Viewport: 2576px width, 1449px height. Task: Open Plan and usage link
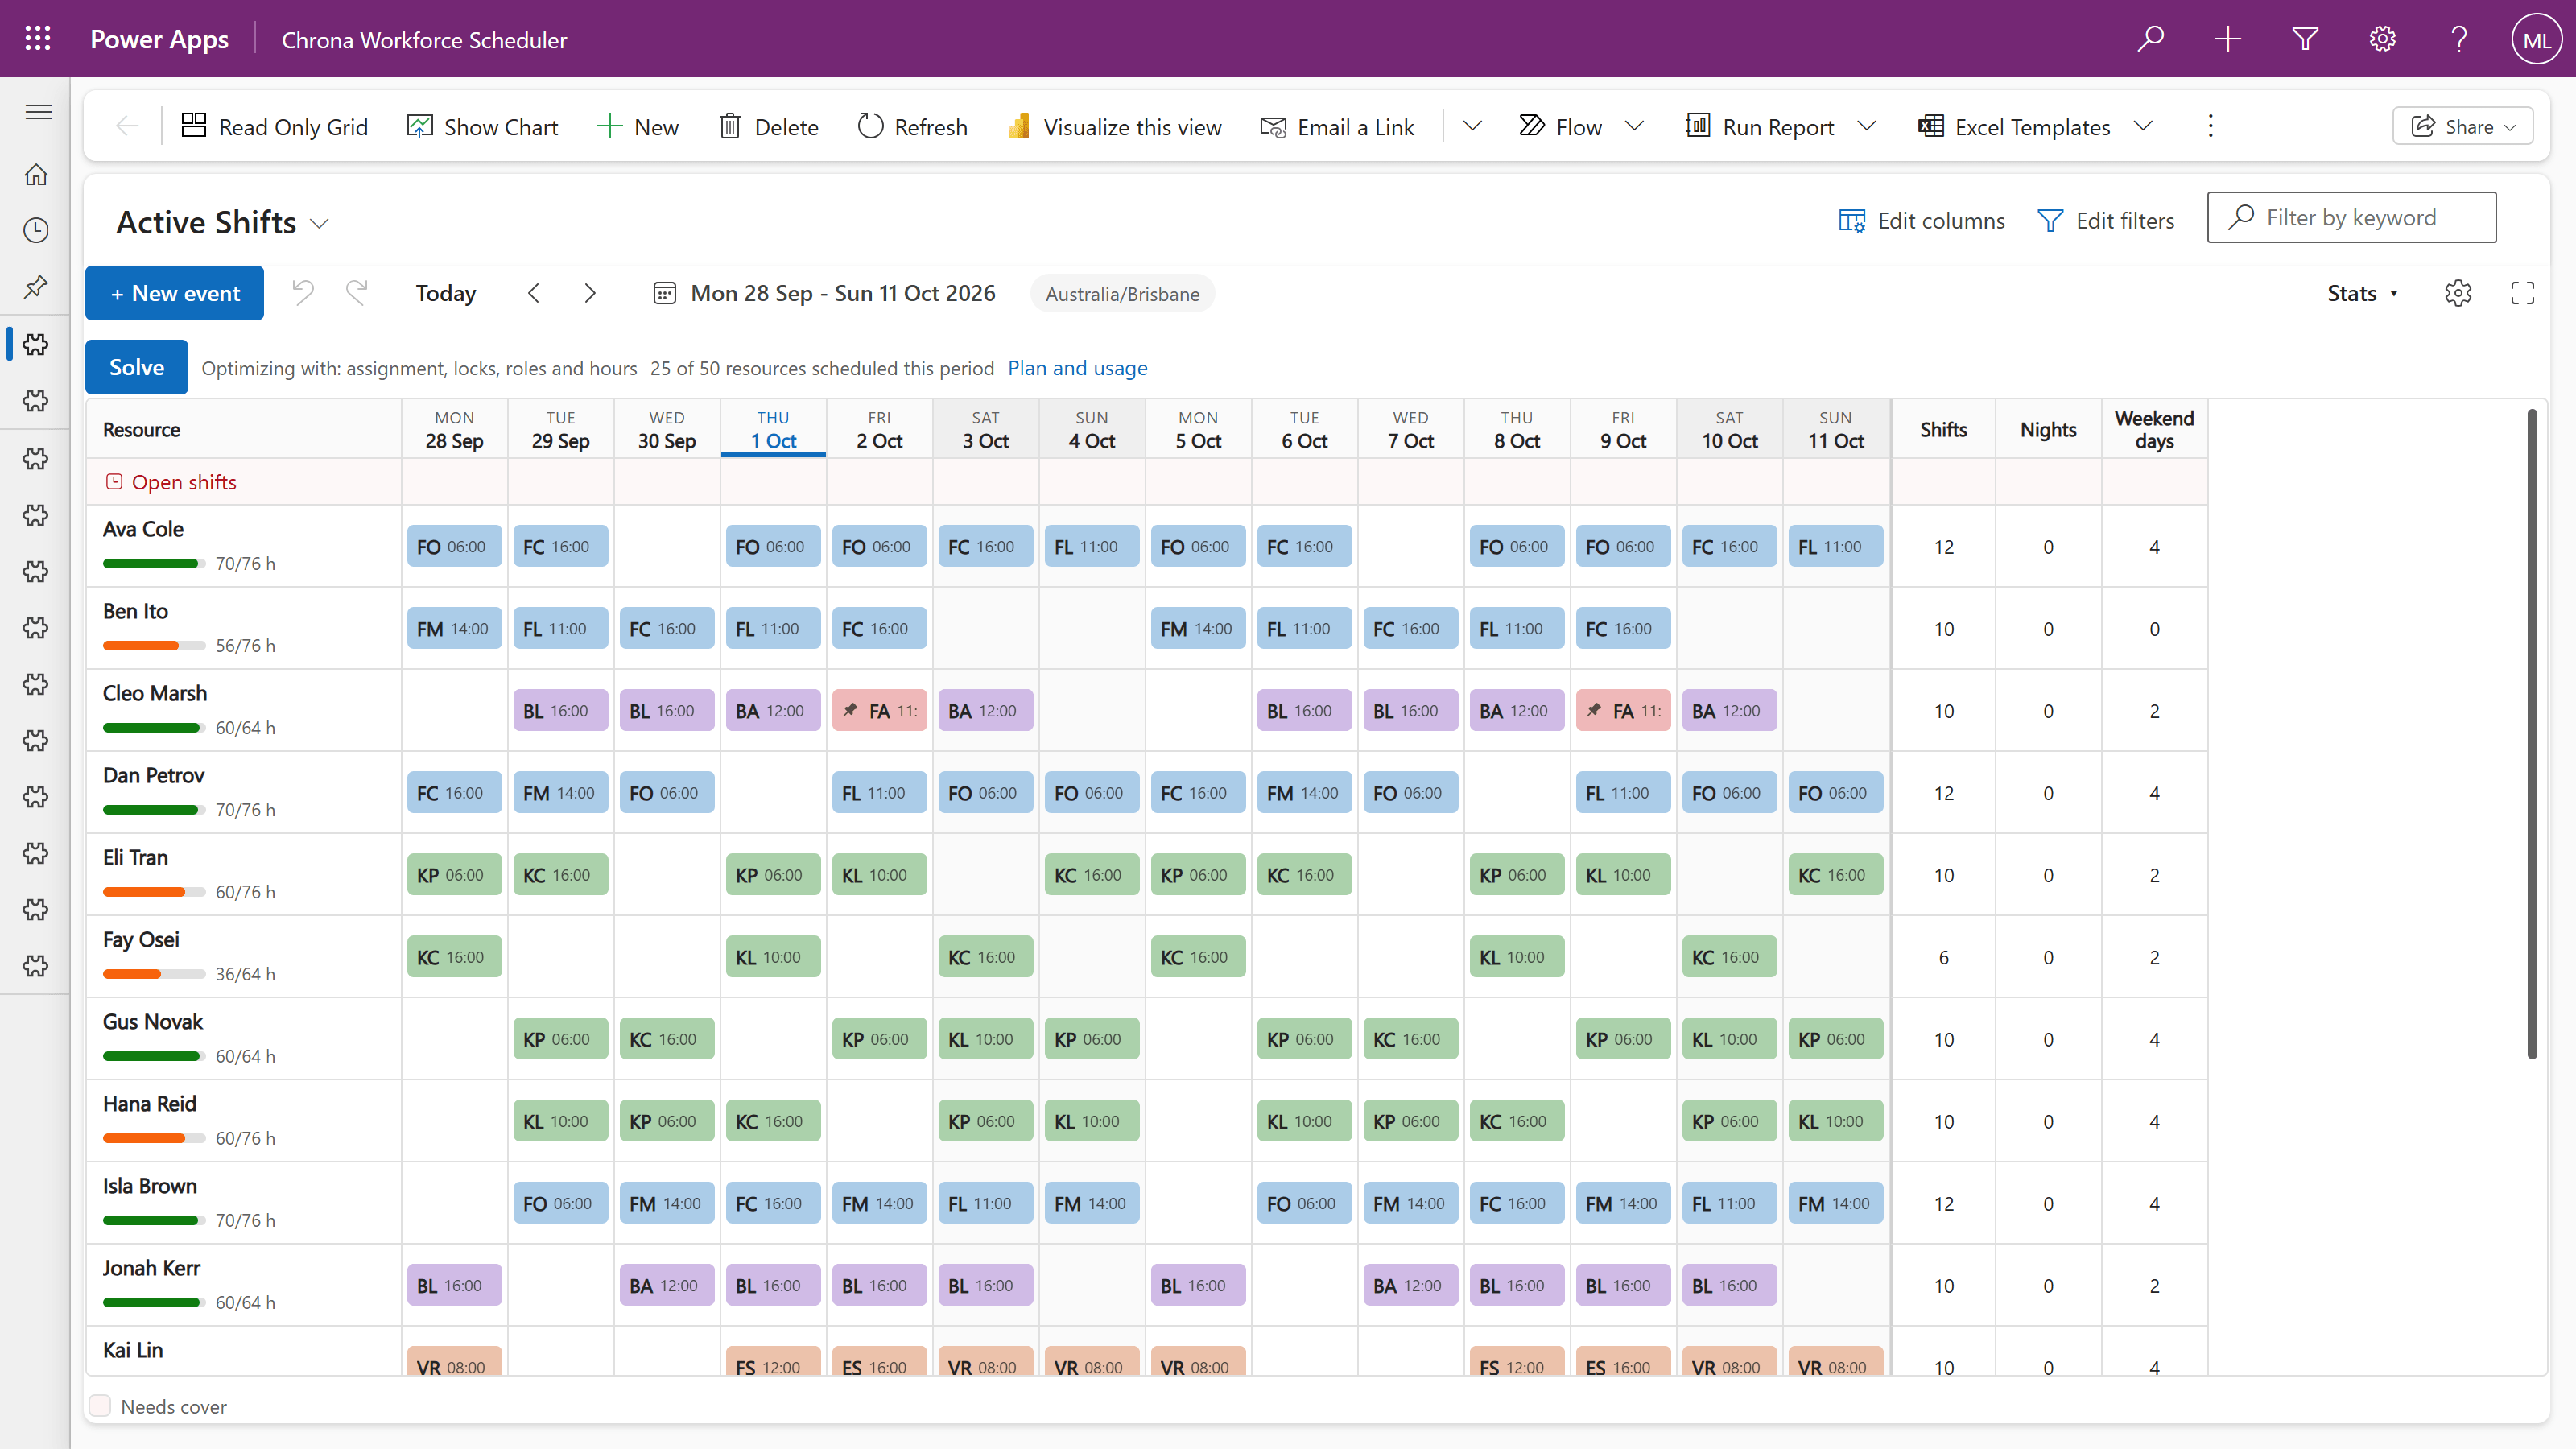1077,368
